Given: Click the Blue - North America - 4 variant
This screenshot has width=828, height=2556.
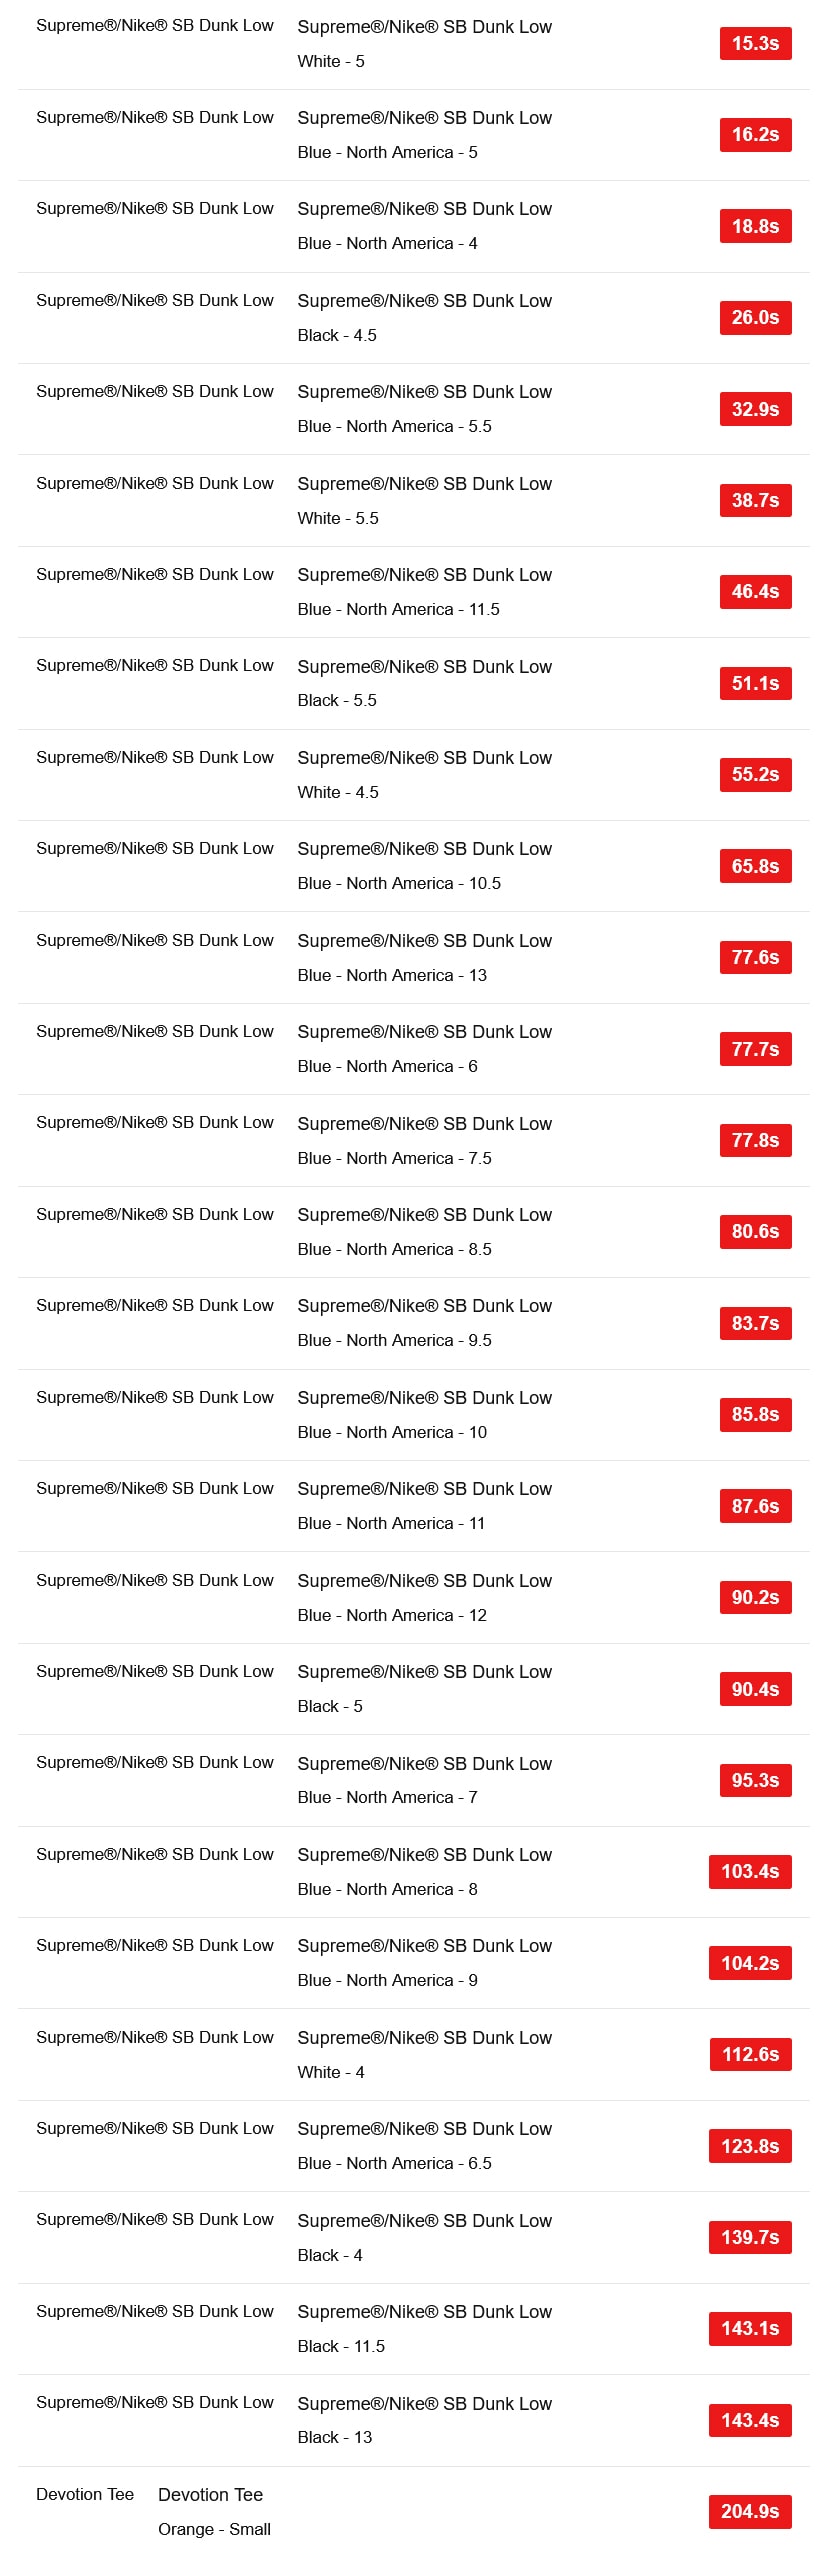Looking at the screenshot, I should (x=387, y=243).
